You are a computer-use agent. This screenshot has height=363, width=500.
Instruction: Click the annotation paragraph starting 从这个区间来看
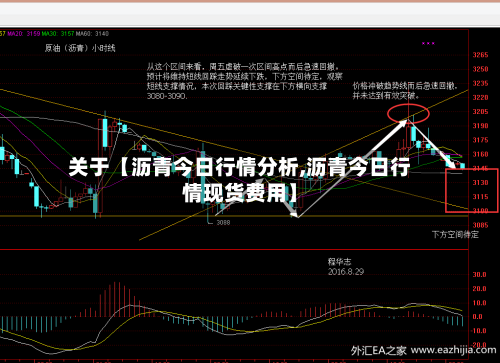(245, 81)
